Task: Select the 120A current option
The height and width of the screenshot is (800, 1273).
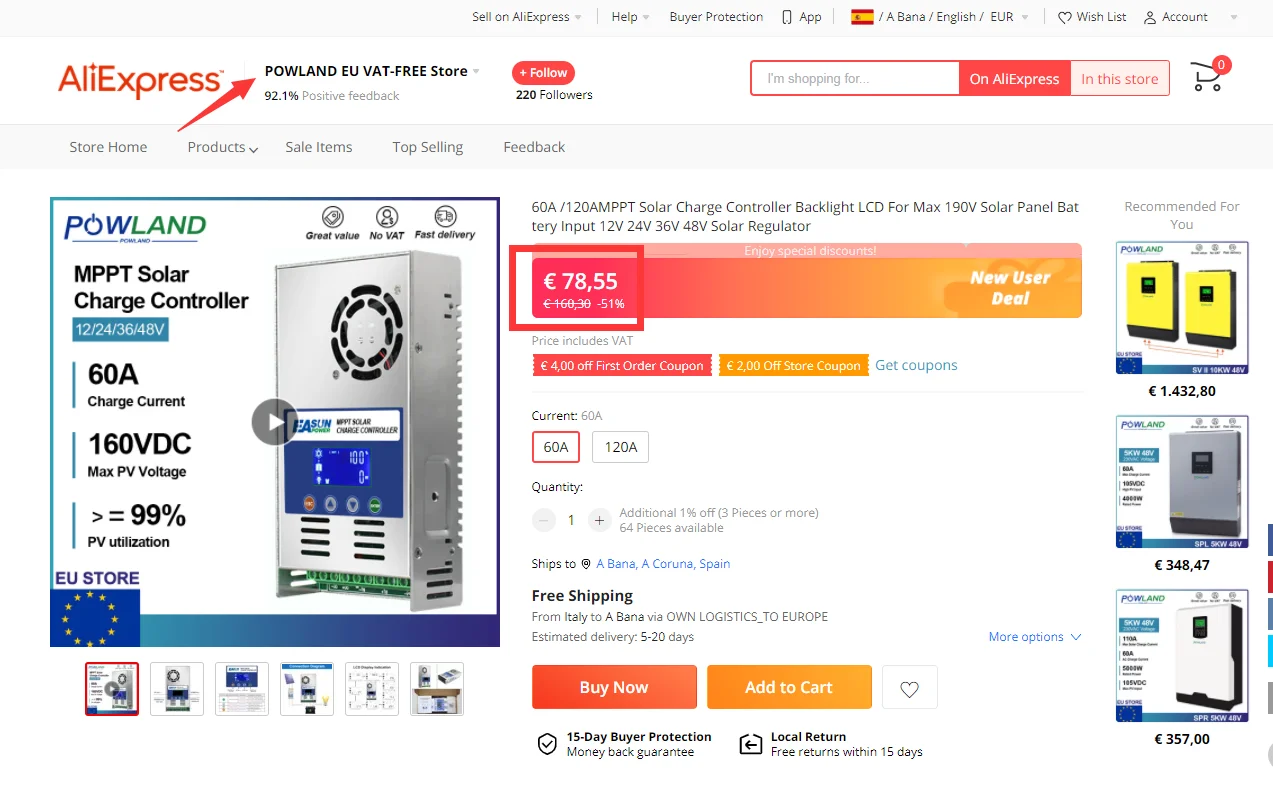Action: [620, 447]
